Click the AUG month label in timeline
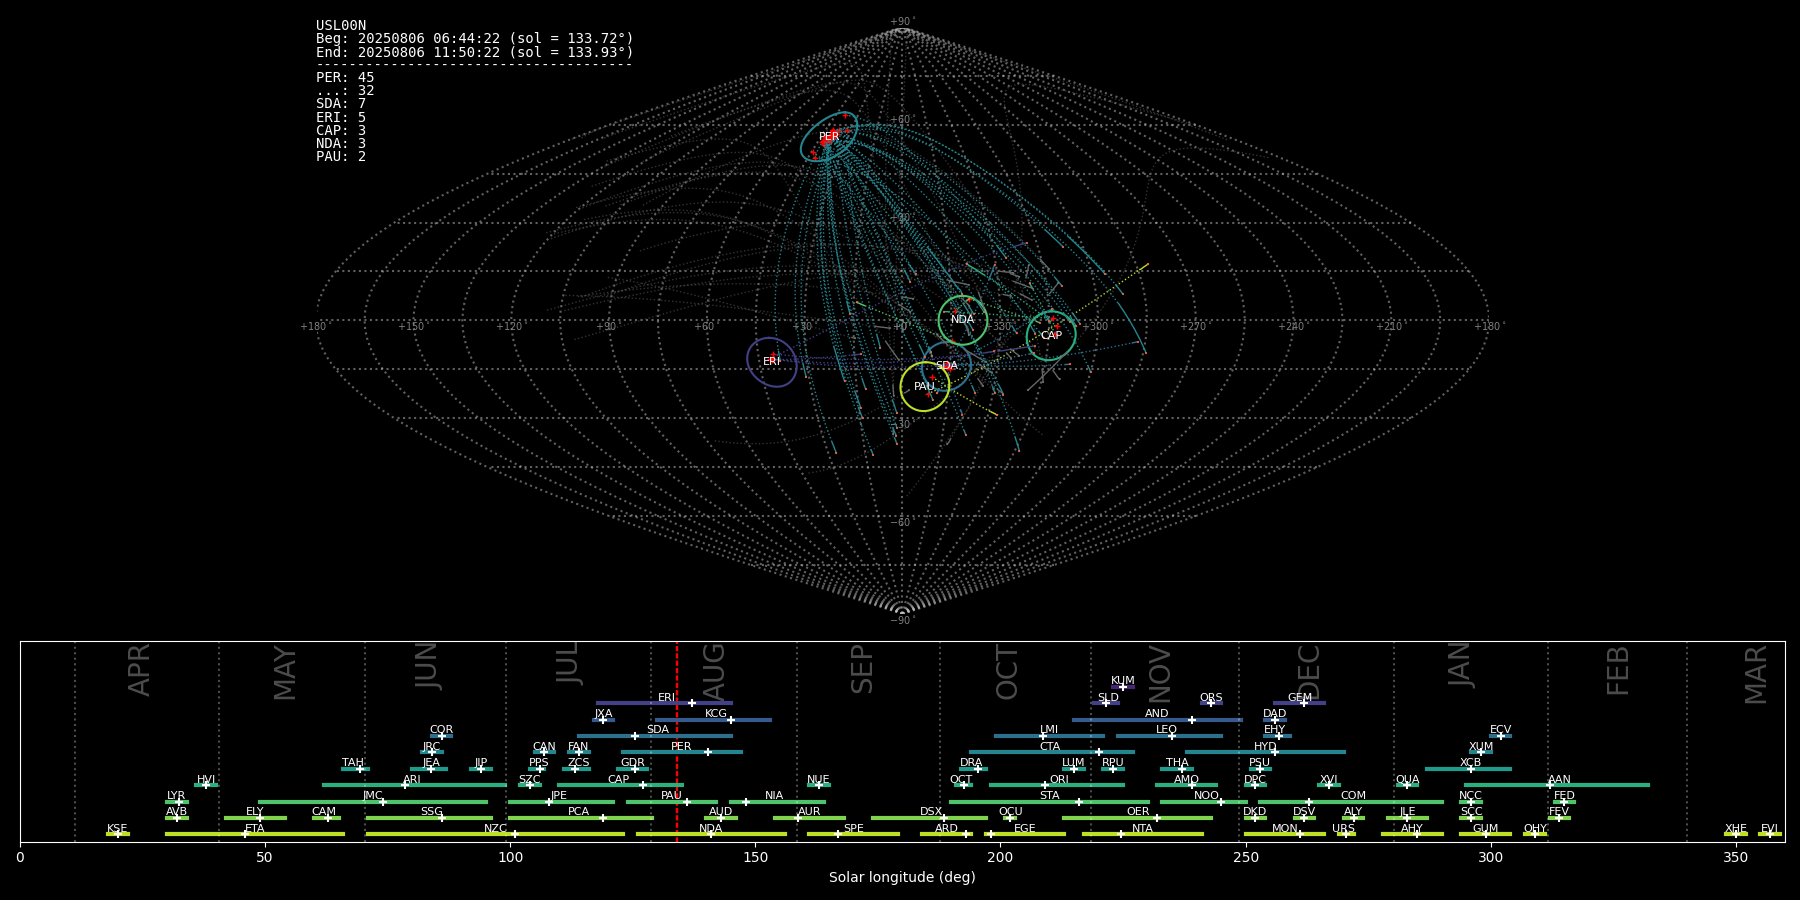The width and height of the screenshot is (1800, 900). [x=714, y=672]
